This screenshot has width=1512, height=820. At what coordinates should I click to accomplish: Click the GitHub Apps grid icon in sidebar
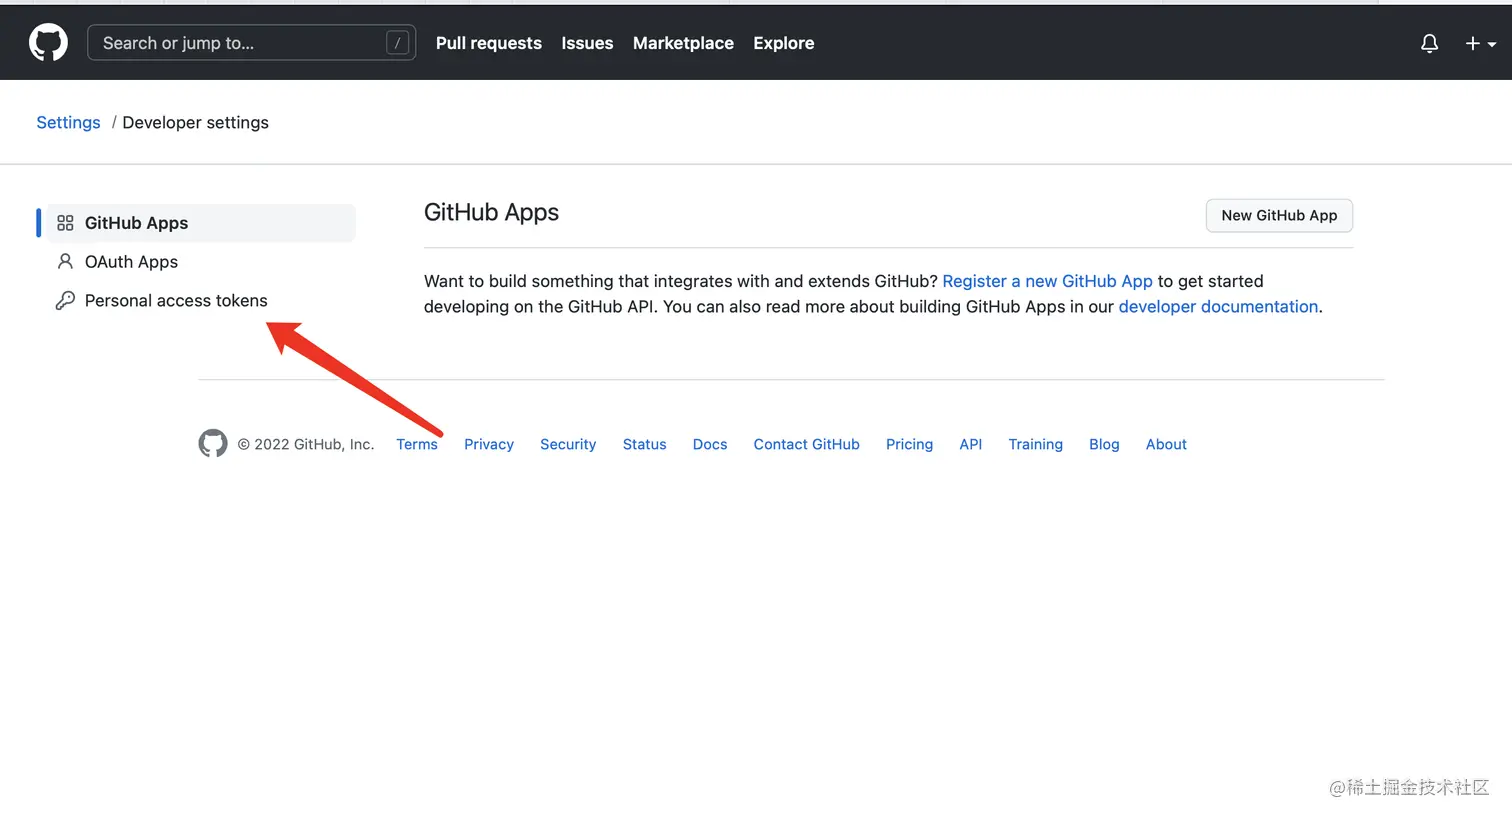click(x=65, y=223)
